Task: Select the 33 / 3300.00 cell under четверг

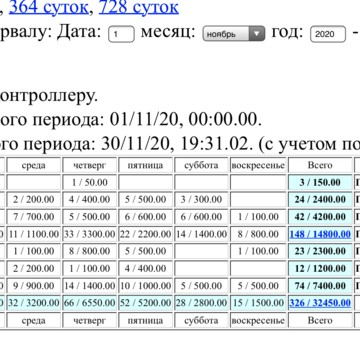Action: click(89, 234)
